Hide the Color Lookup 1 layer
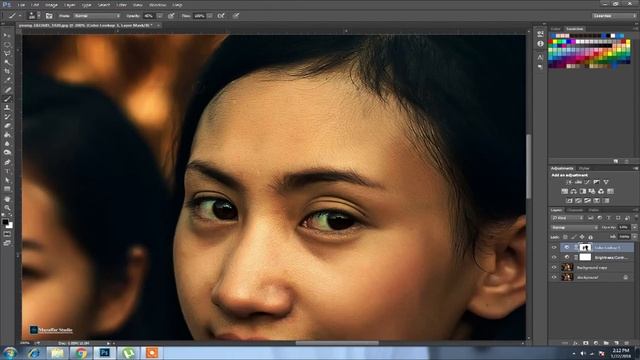Image resolution: width=640 pixels, height=360 pixels. (x=554, y=248)
